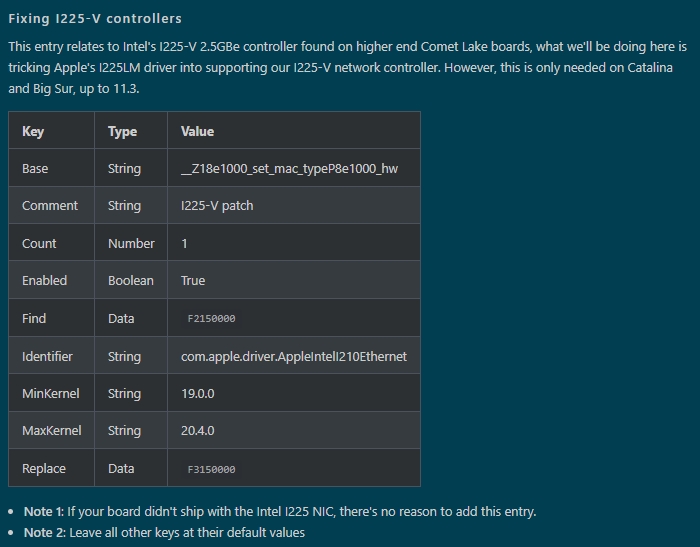Click the Count value 1
The image size is (700, 547).
pyautogui.click(x=184, y=243)
